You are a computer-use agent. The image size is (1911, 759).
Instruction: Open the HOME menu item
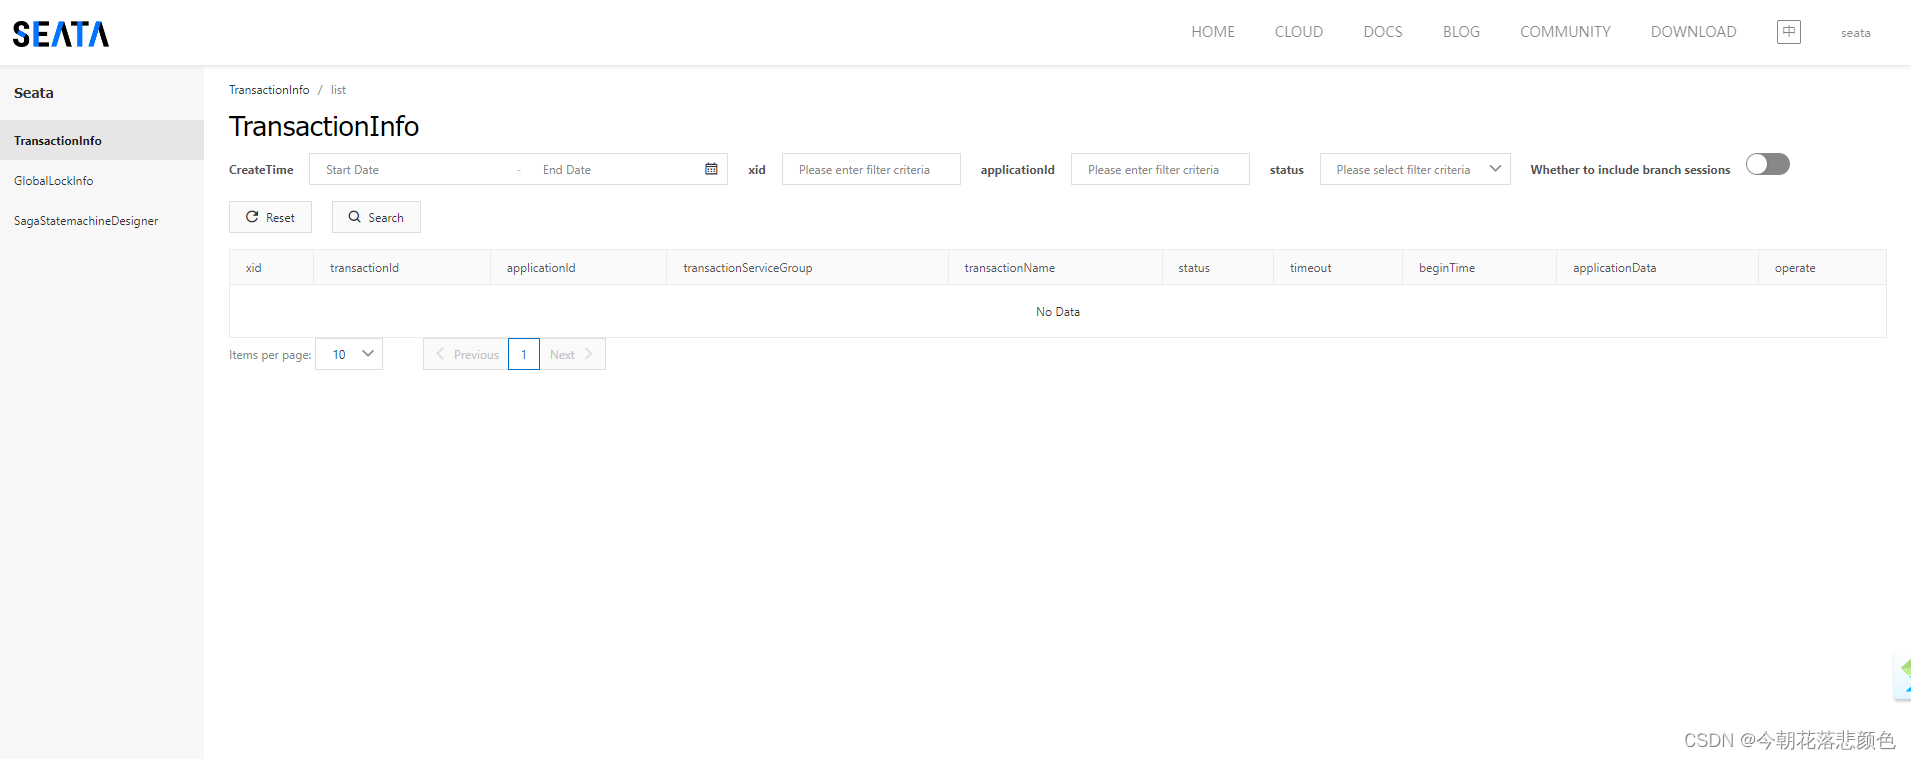(1213, 32)
